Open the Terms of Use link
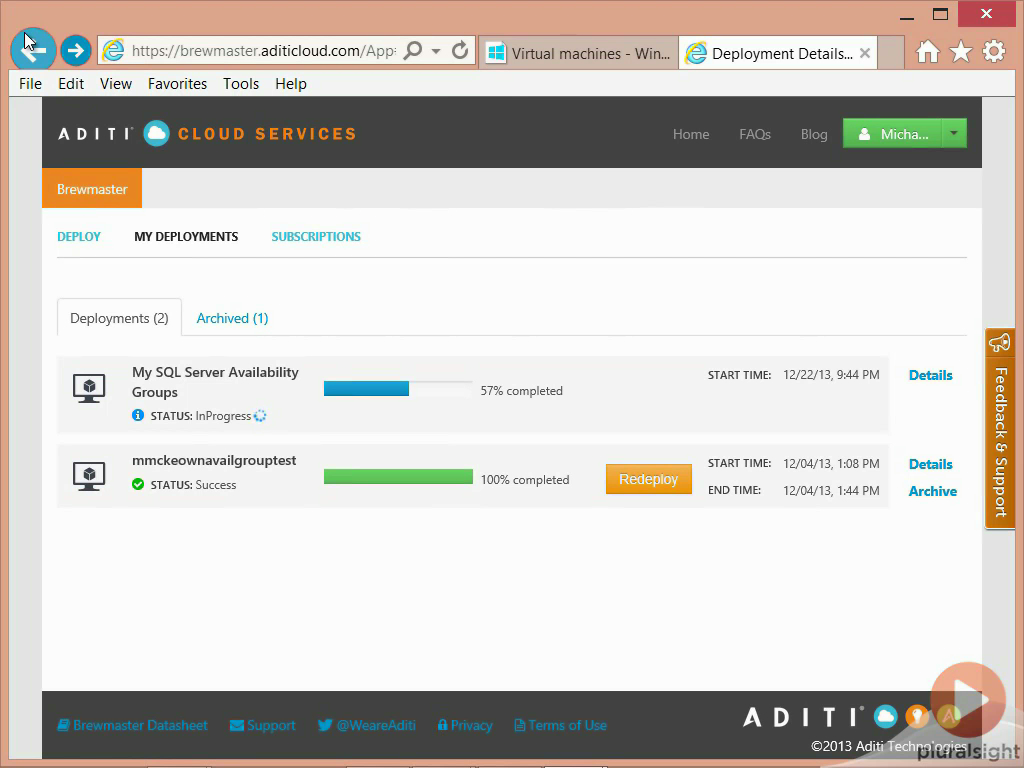Image resolution: width=1024 pixels, height=768 pixels. 560,725
